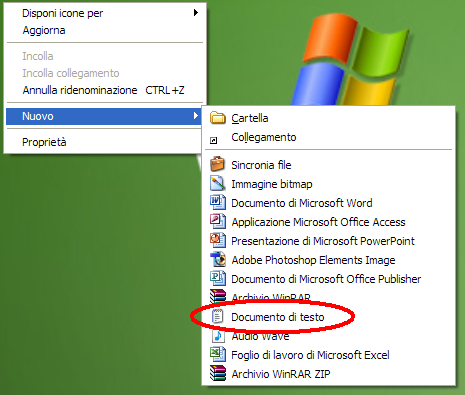Image resolution: width=465 pixels, height=395 pixels.
Task: Choose the Audio Wave entry text
Action: click(260, 337)
